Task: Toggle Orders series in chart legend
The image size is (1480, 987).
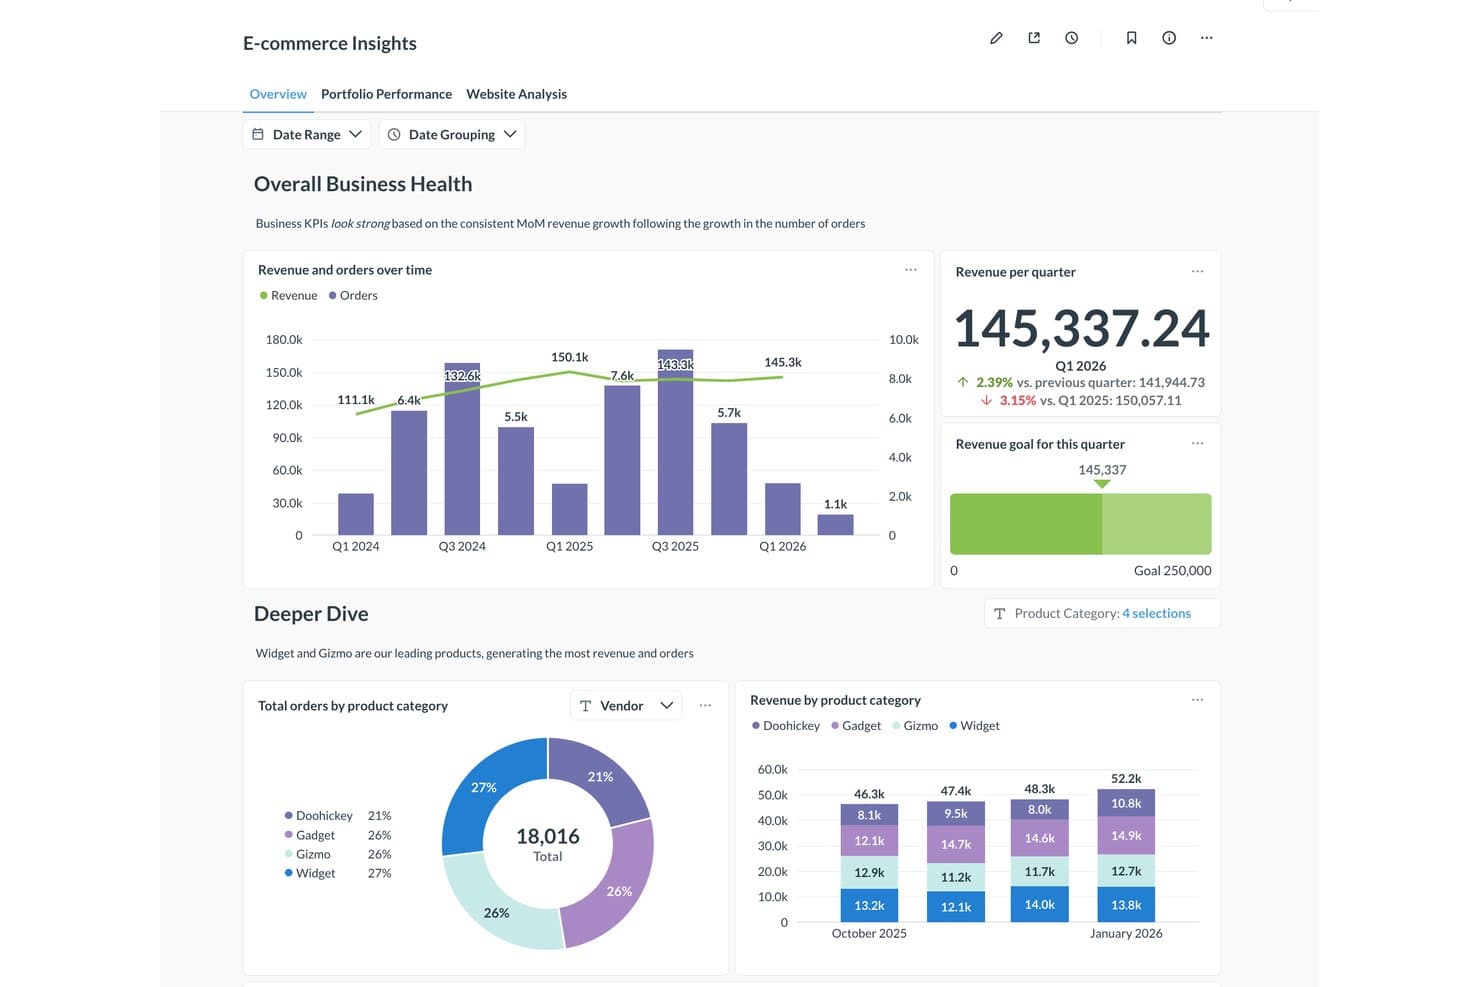Action: click(353, 295)
